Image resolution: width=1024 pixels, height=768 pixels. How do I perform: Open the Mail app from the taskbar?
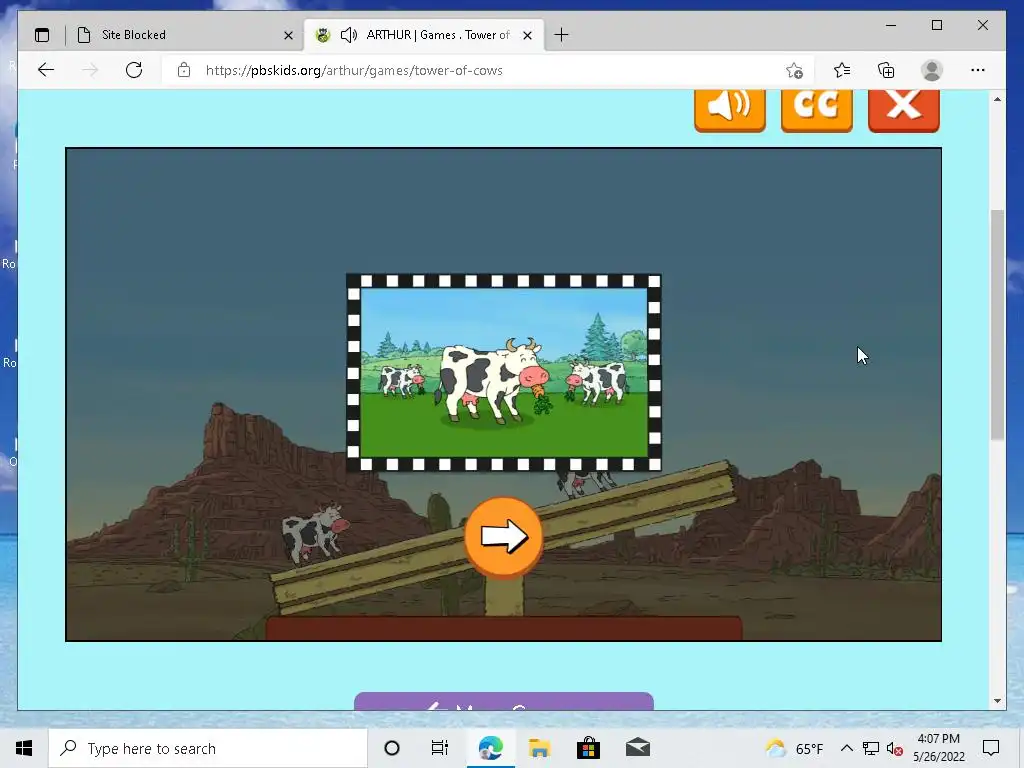pyautogui.click(x=637, y=748)
